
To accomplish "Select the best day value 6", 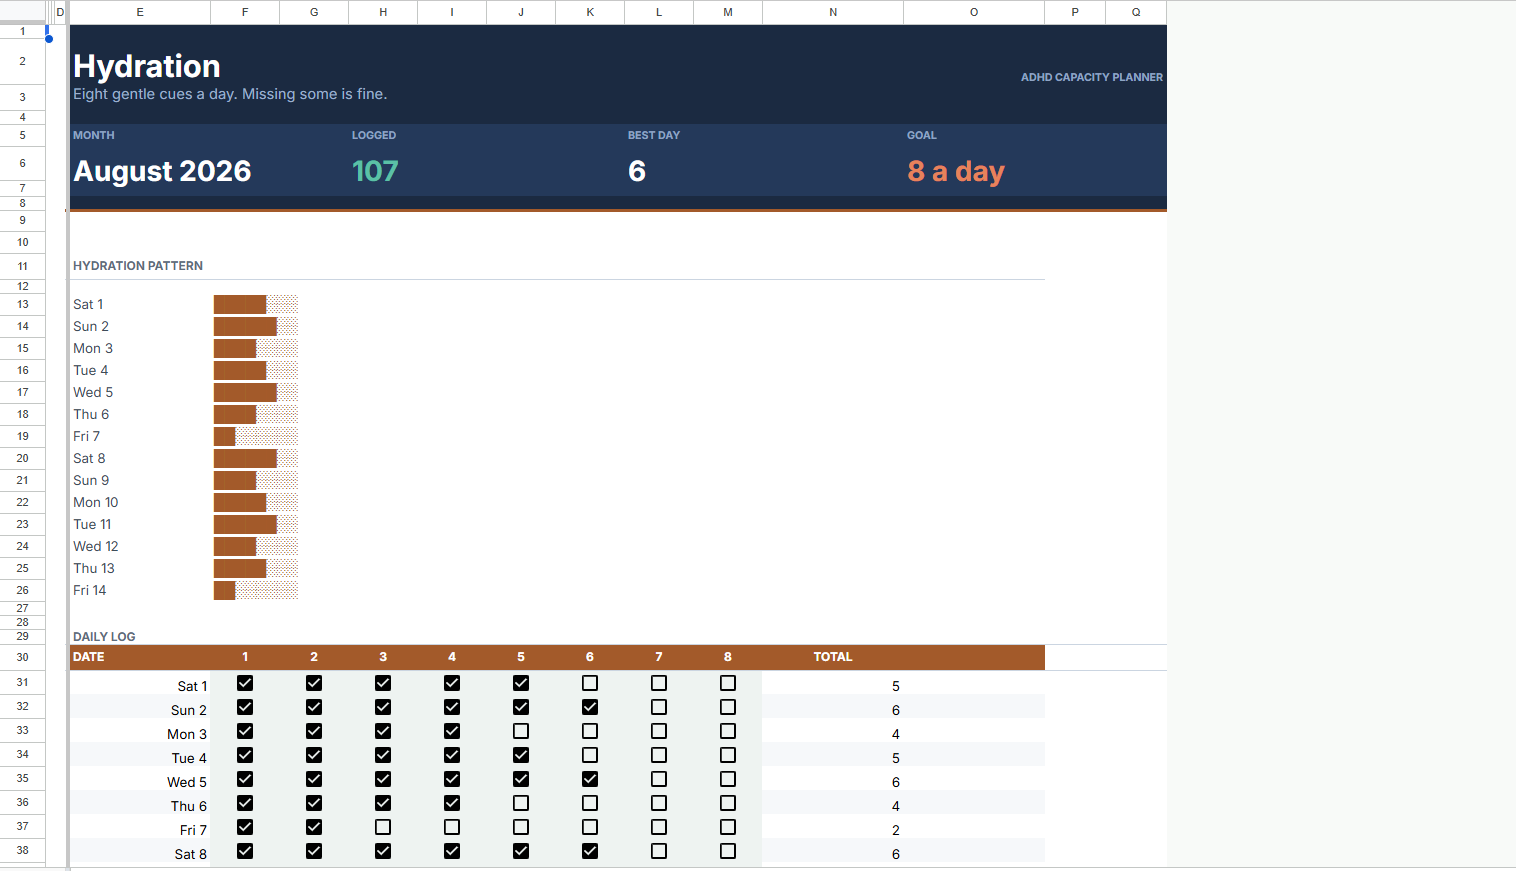I will click(637, 171).
